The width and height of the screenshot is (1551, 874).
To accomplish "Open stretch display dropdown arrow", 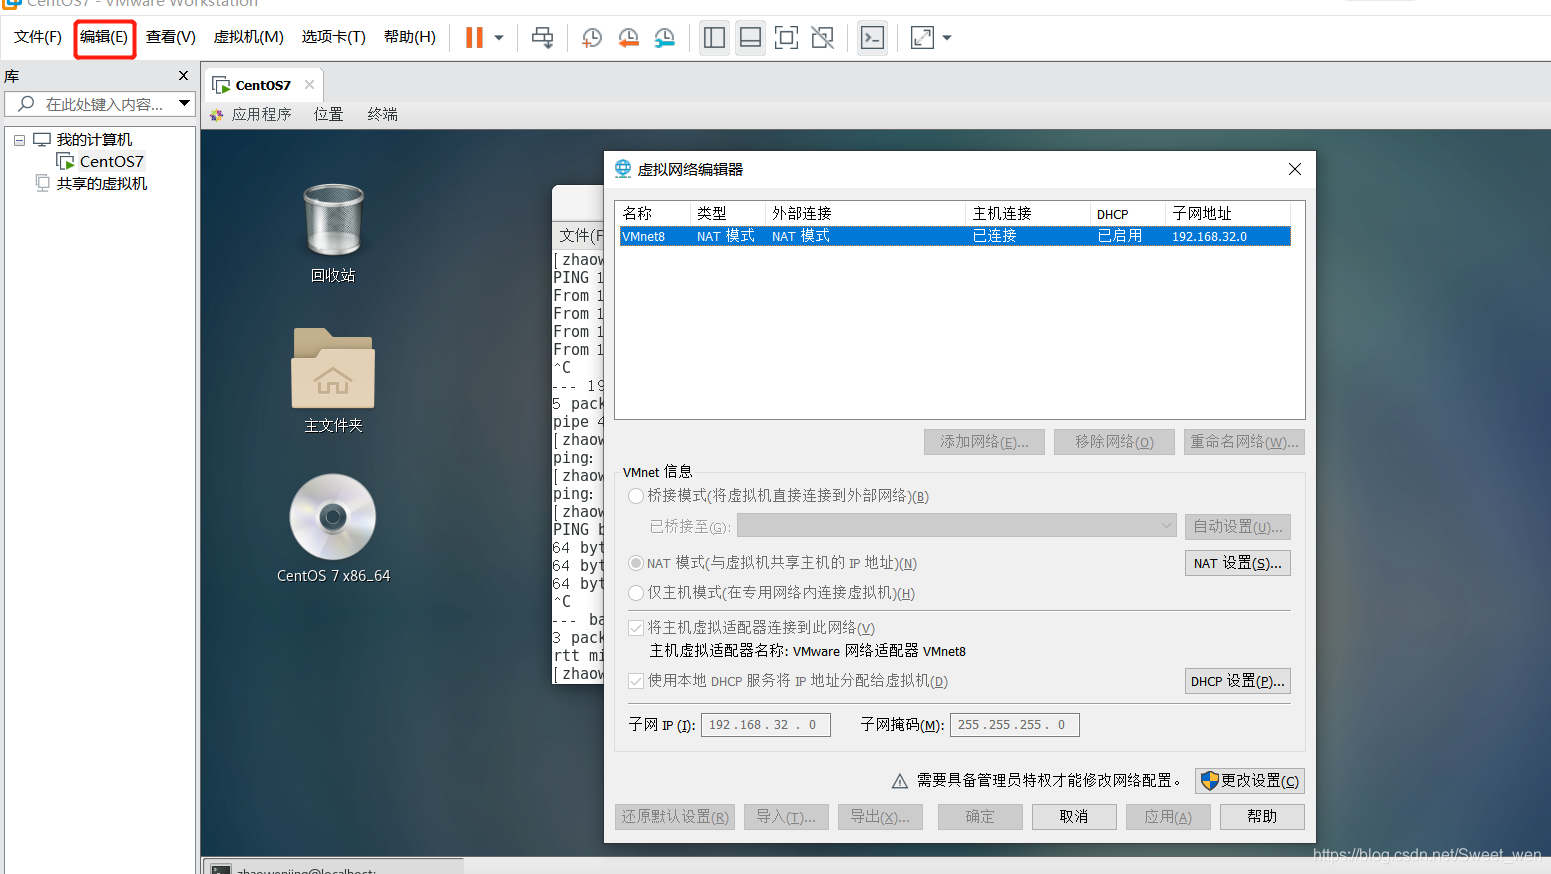I will [x=947, y=38].
